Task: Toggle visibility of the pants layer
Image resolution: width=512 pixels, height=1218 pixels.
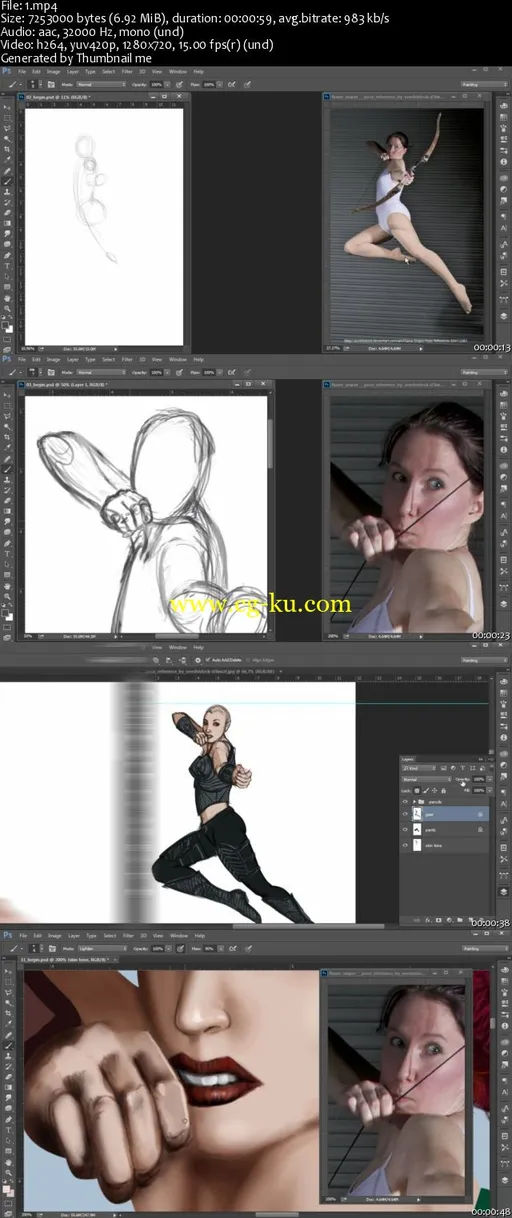Action: point(405,829)
